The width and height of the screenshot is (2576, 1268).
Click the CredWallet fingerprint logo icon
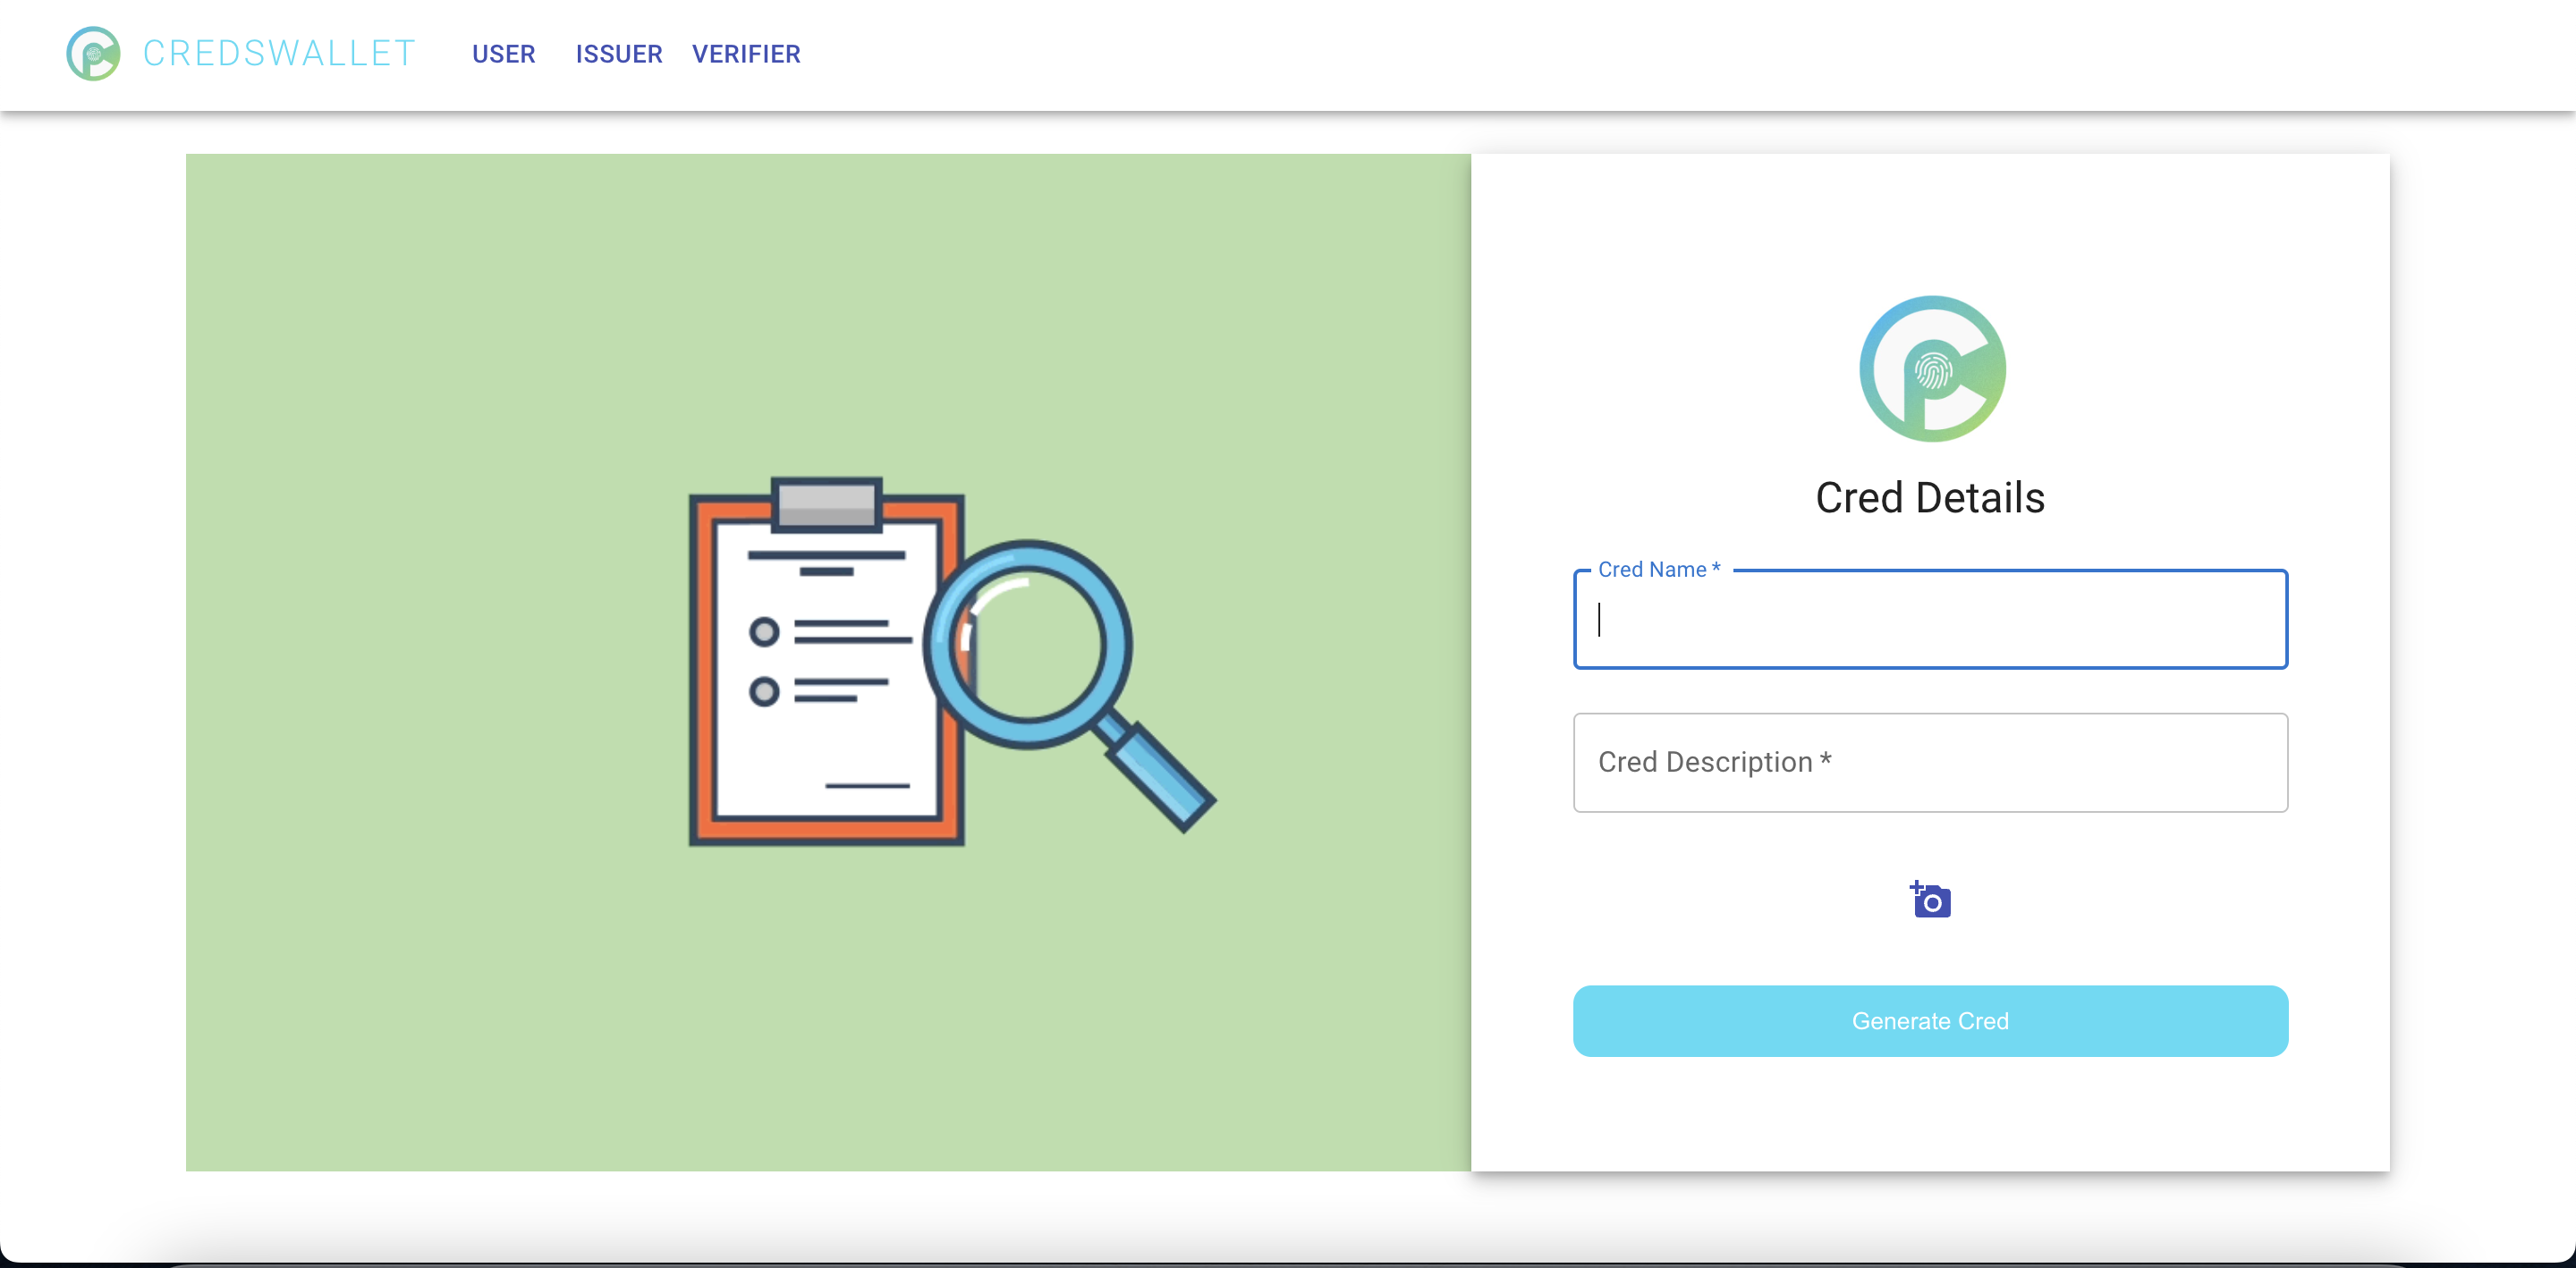pos(1930,368)
